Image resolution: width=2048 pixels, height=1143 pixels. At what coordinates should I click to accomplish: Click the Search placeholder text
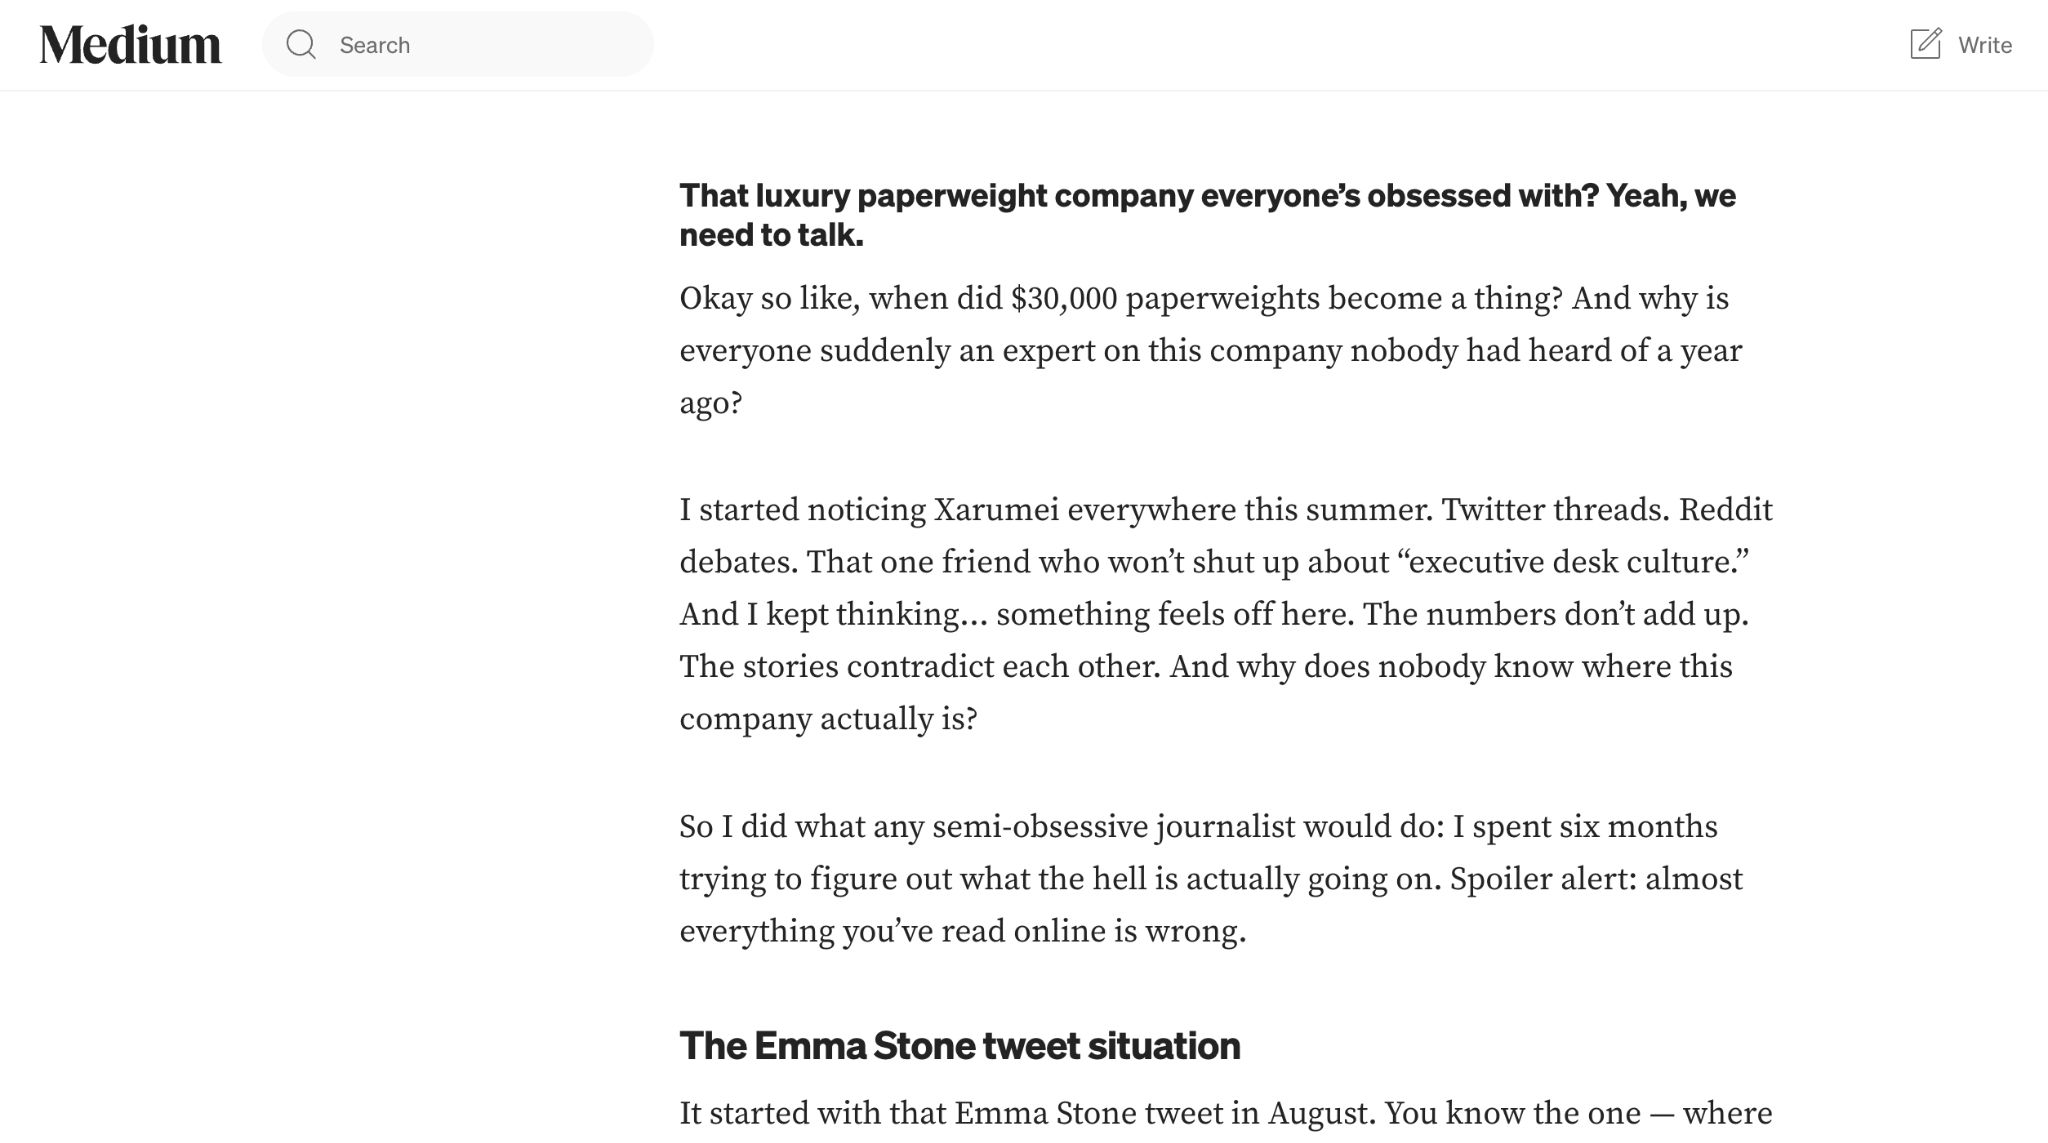coord(375,44)
